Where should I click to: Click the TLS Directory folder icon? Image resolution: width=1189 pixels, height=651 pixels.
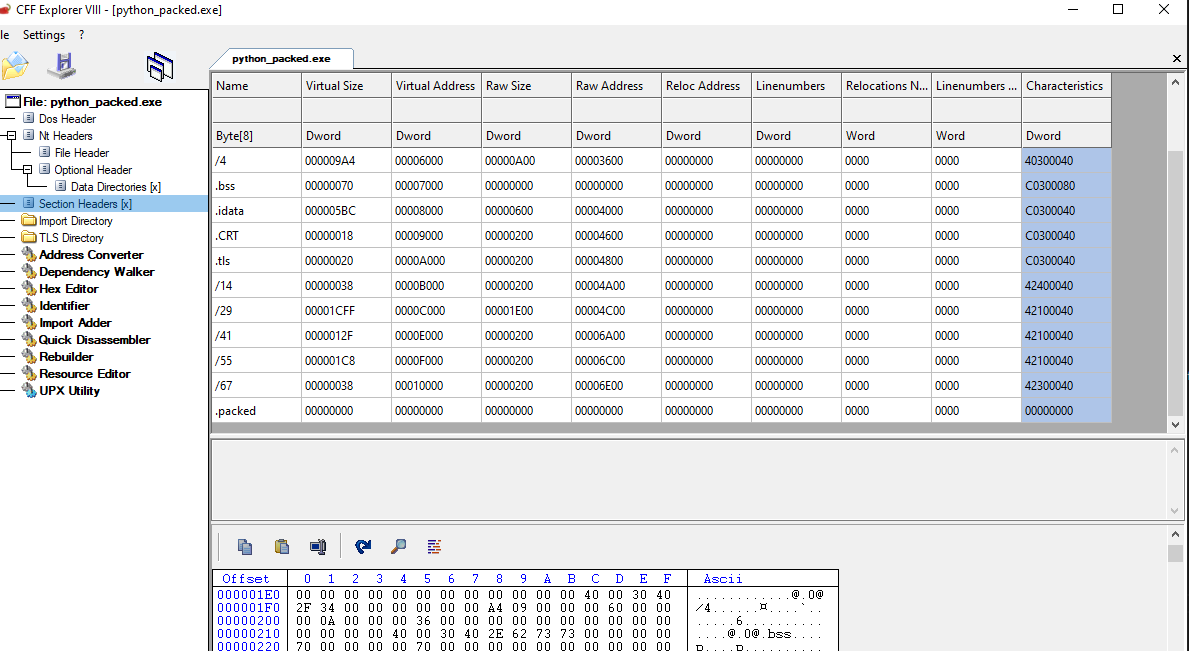point(29,237)
